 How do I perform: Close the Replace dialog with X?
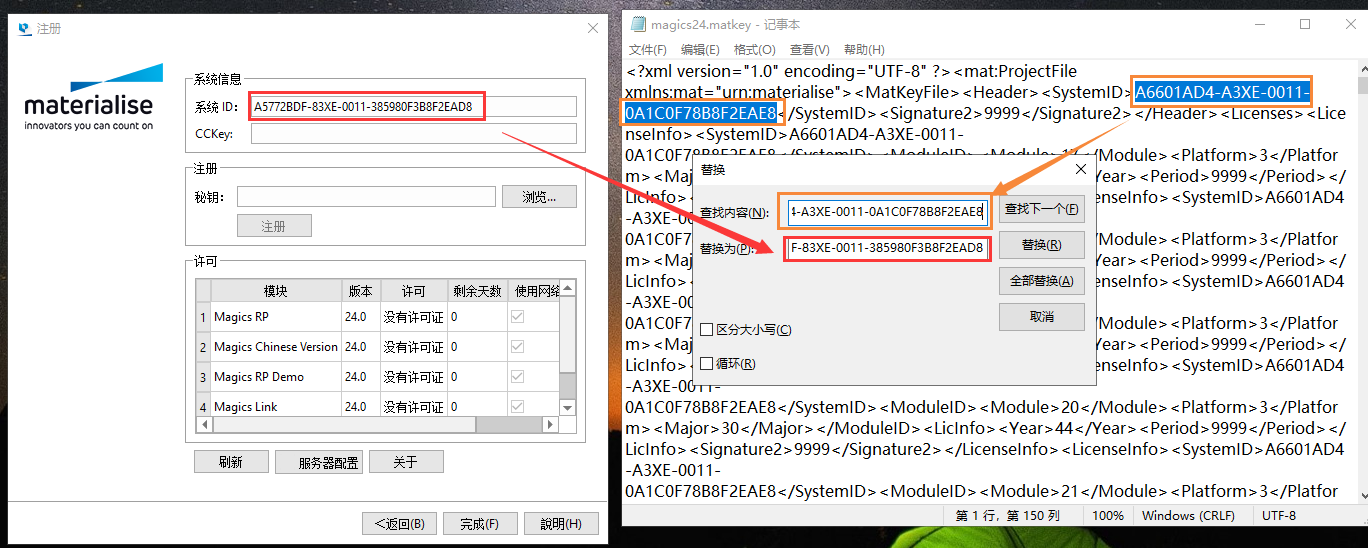pos(1080,170)
